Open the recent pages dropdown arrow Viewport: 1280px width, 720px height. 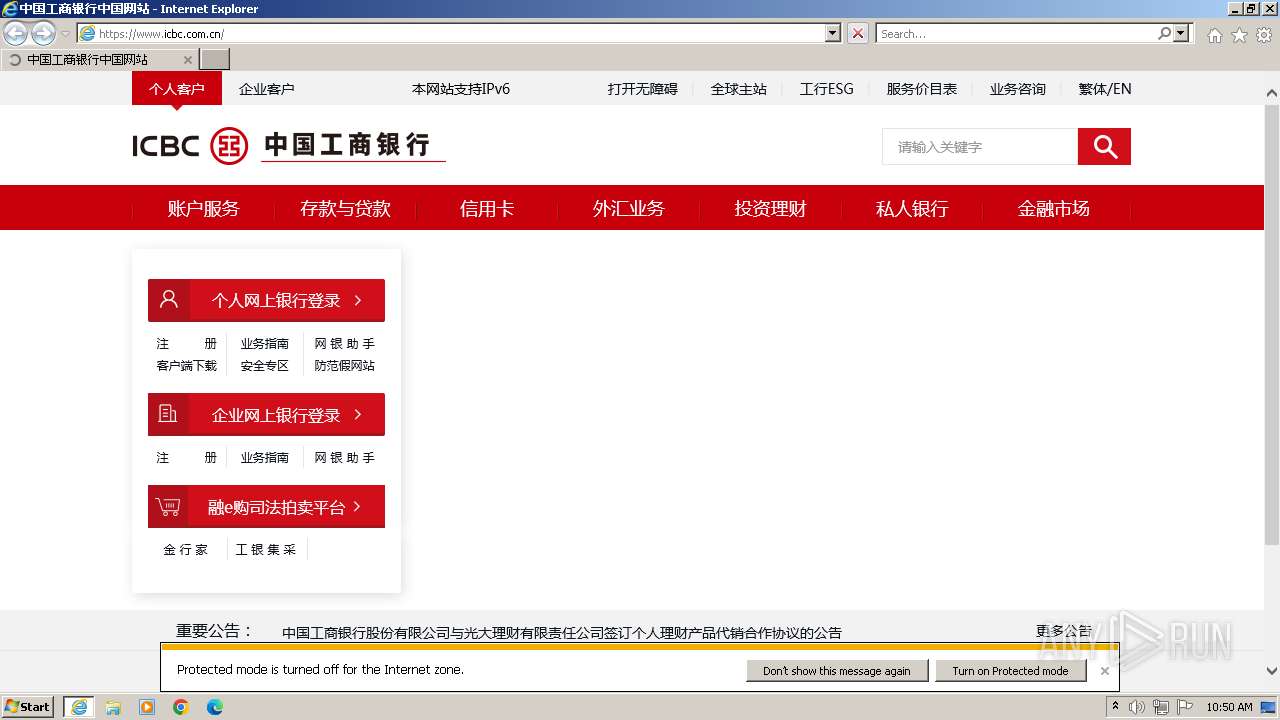(65, 34)
